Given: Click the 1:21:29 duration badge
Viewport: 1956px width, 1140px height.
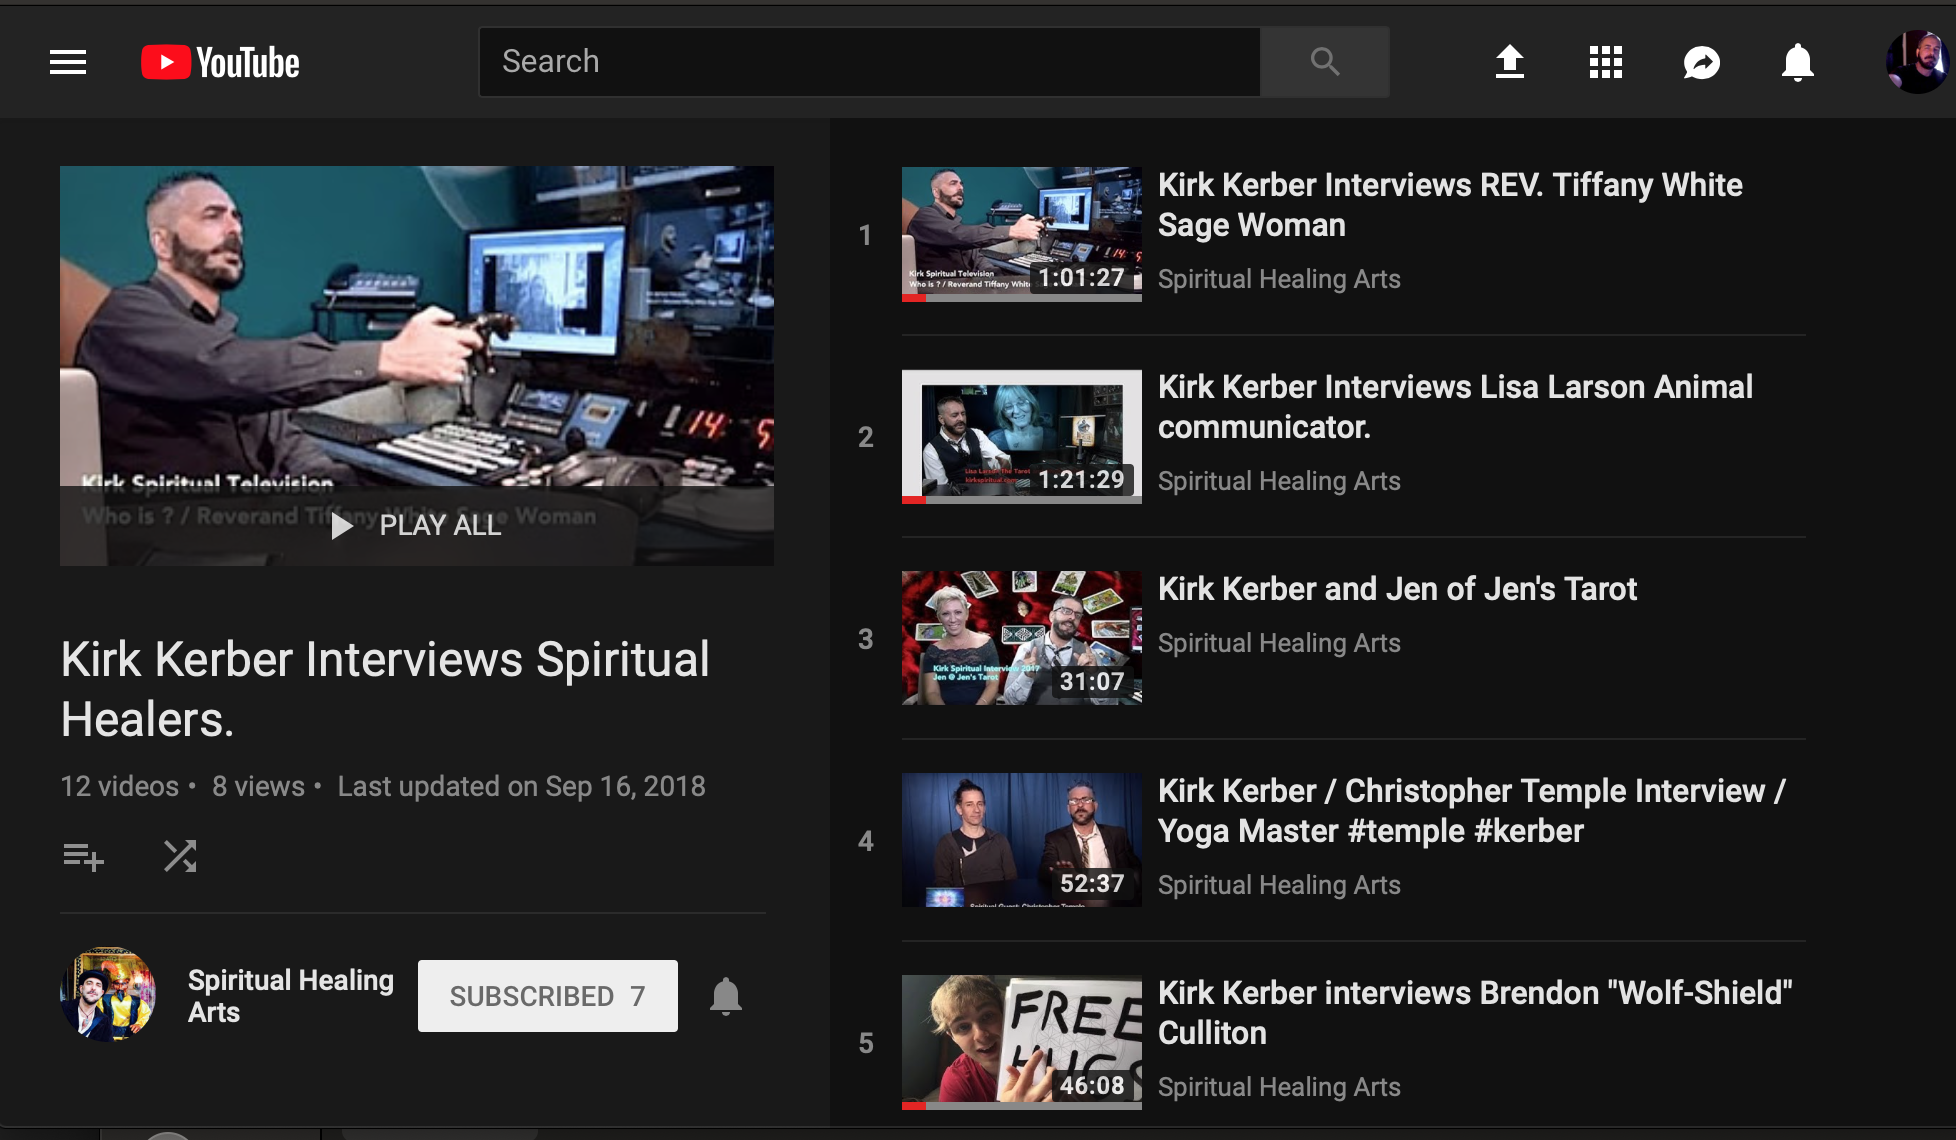Looking at the screenshot, I should click(1081, 480).
